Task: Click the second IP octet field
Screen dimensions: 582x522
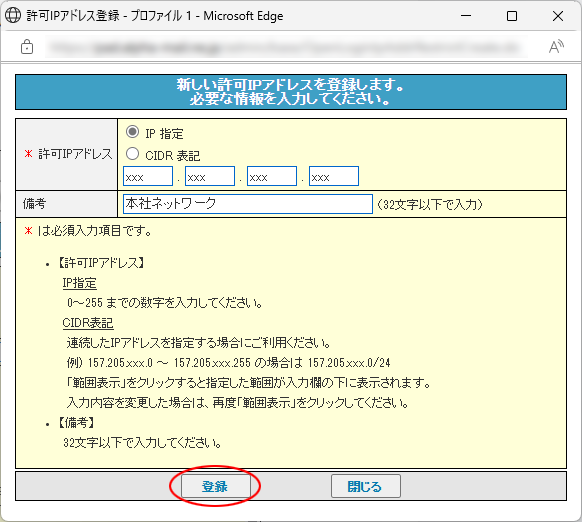Action: (x=210, y=176)
